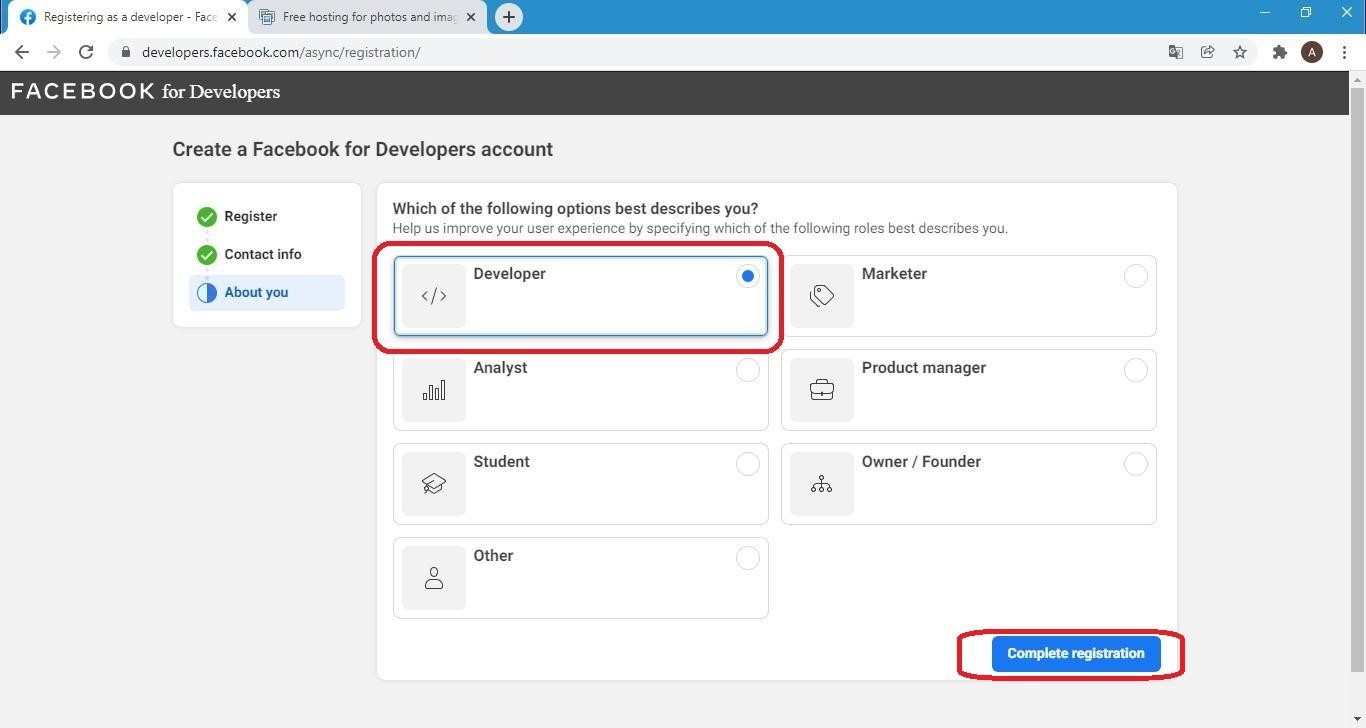Click the 'Which of the following options' question text
The width and height of the screenshot is (1366, 728).
click(x=575, y=209)
